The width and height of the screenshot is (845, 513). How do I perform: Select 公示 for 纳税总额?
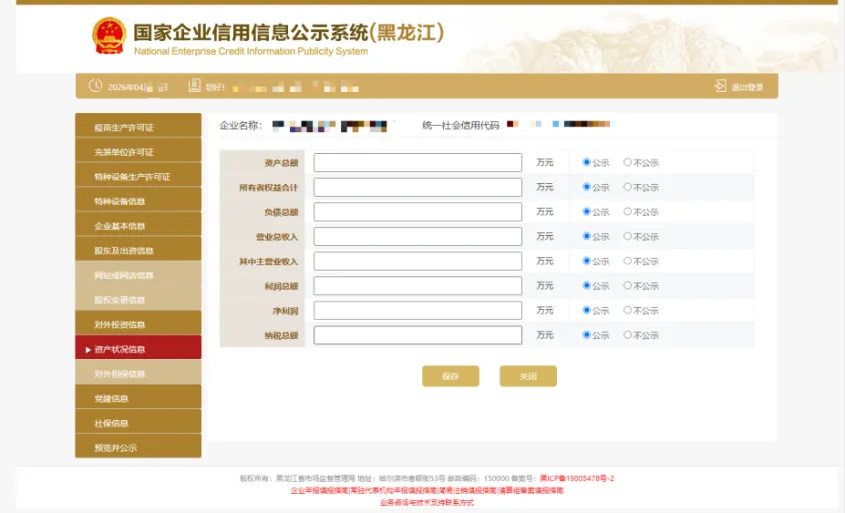[x=586, y=335]
